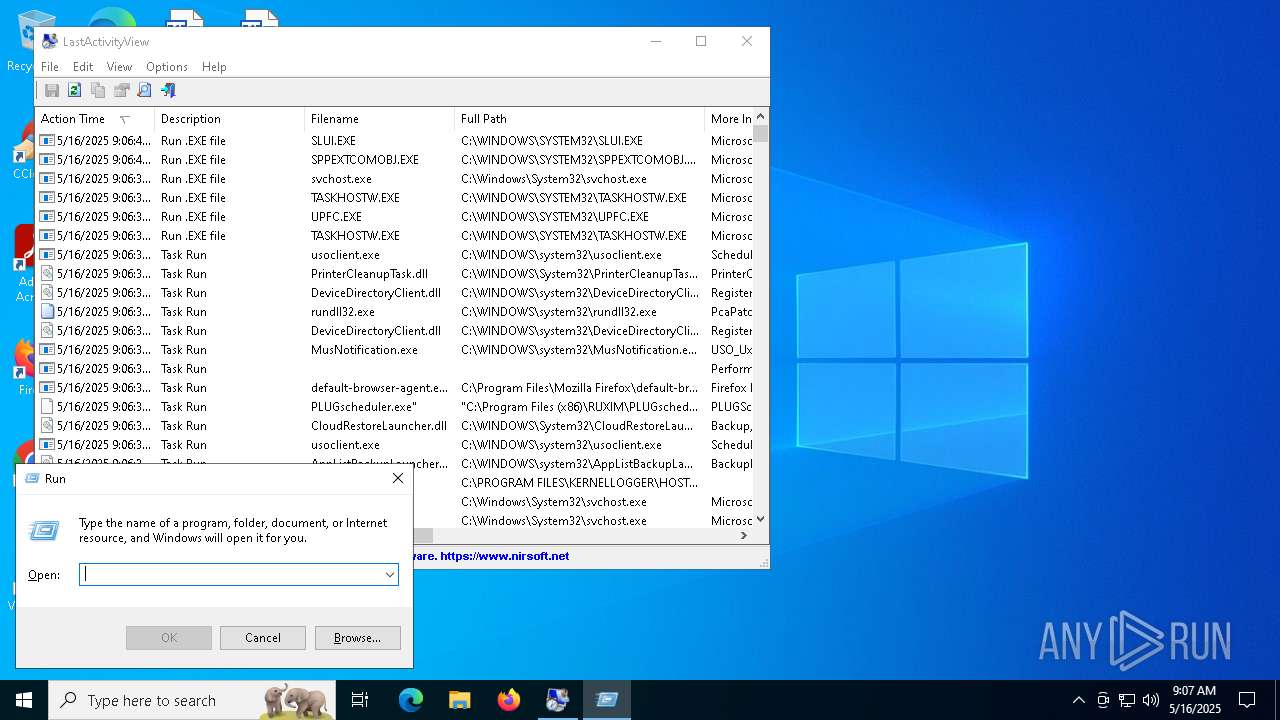
Task: Click the icon of the SLUI.EXE row
Action: 47,141
